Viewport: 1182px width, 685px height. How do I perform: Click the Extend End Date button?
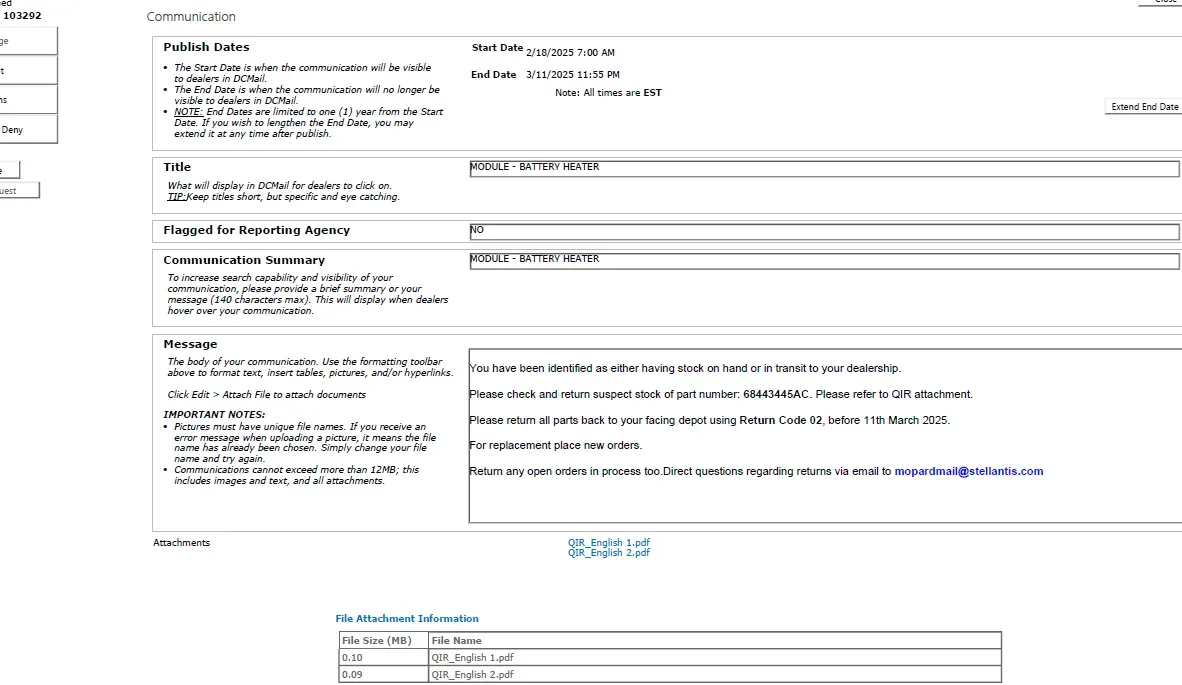(x=1144, y=107)
